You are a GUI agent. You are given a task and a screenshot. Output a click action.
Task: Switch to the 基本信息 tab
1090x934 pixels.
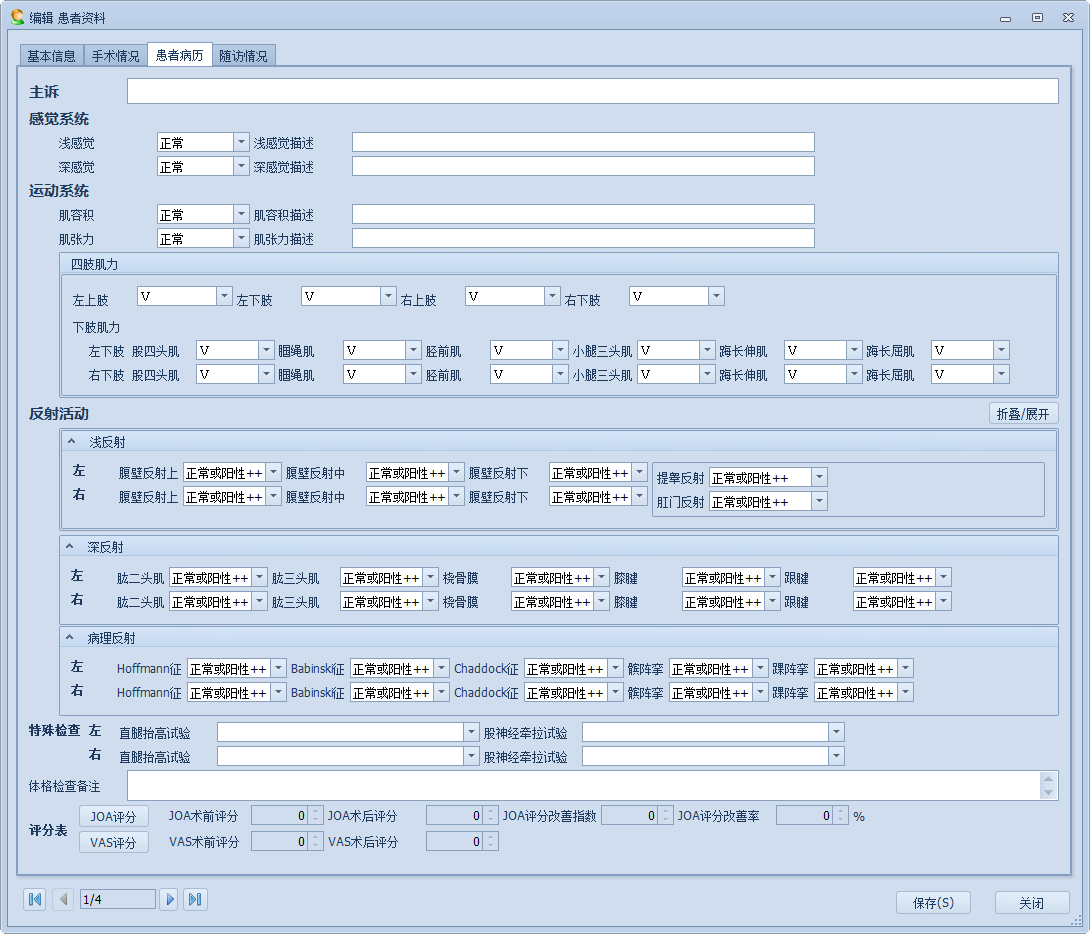click(51, 56)
